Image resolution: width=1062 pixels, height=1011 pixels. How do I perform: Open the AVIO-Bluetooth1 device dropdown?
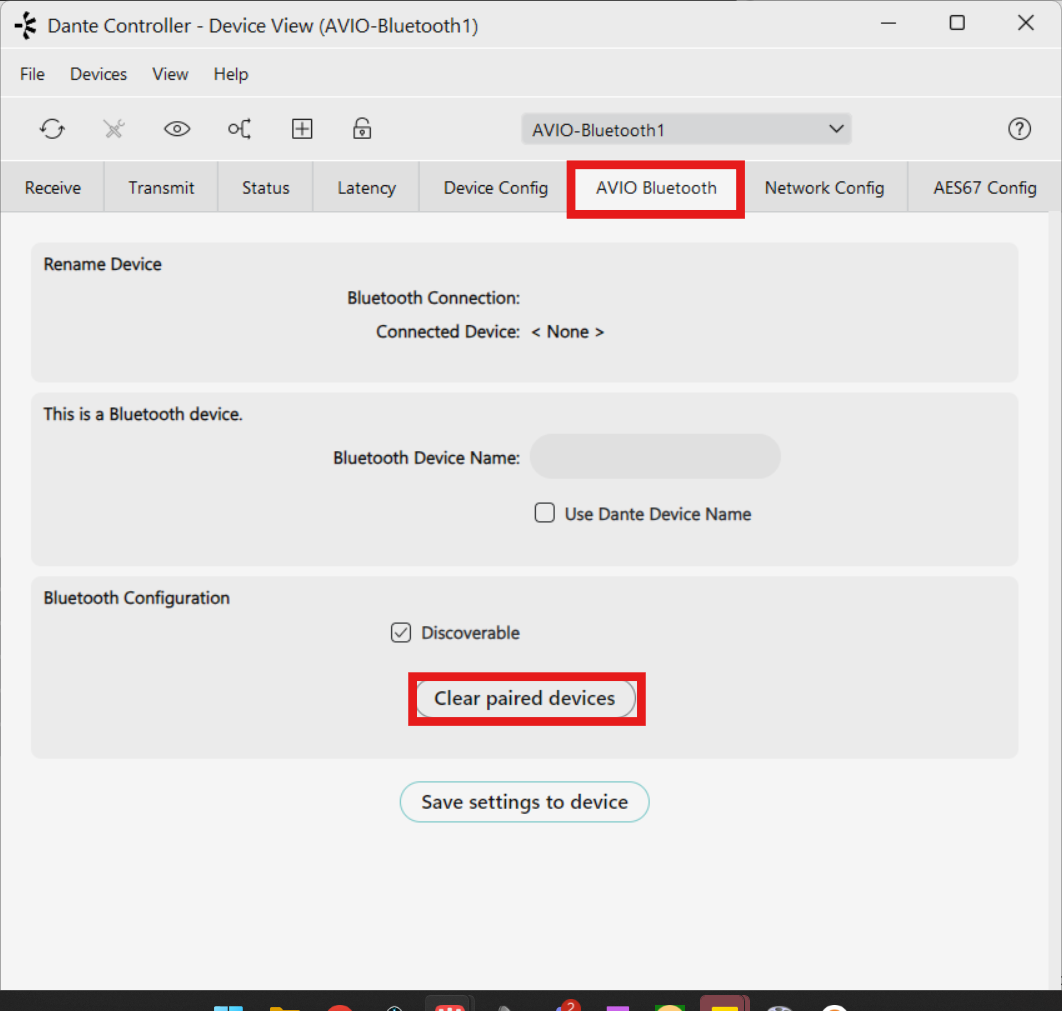pos(686,129)
